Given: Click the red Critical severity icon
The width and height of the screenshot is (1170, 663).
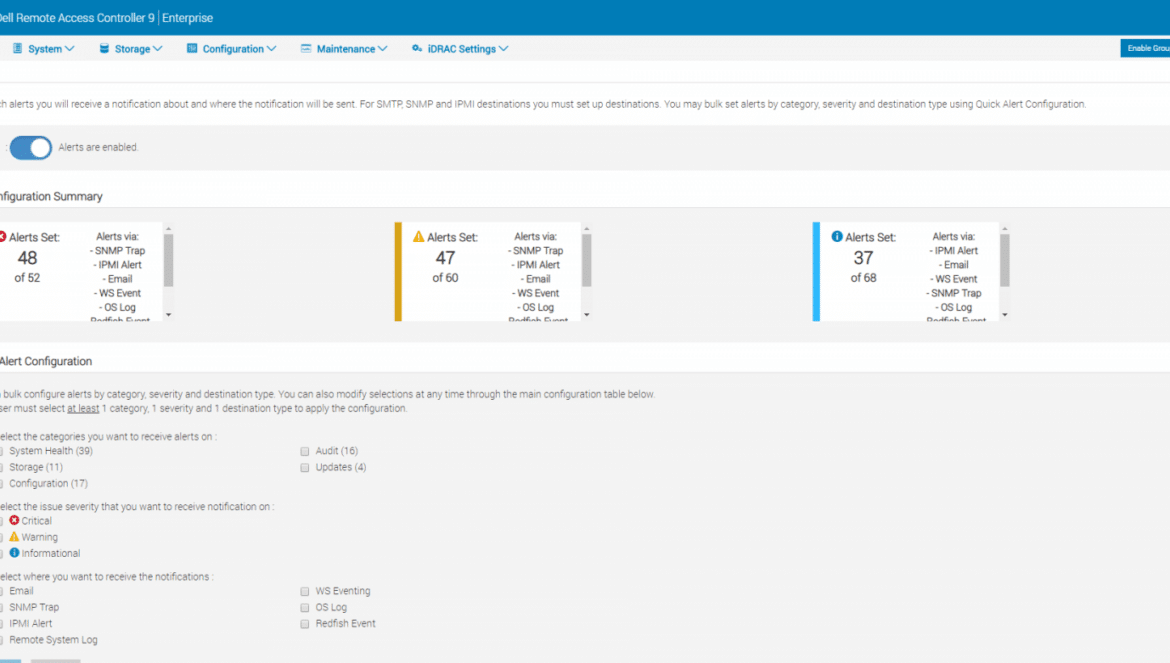Looking at the screenshot, I should pos(14,520).
